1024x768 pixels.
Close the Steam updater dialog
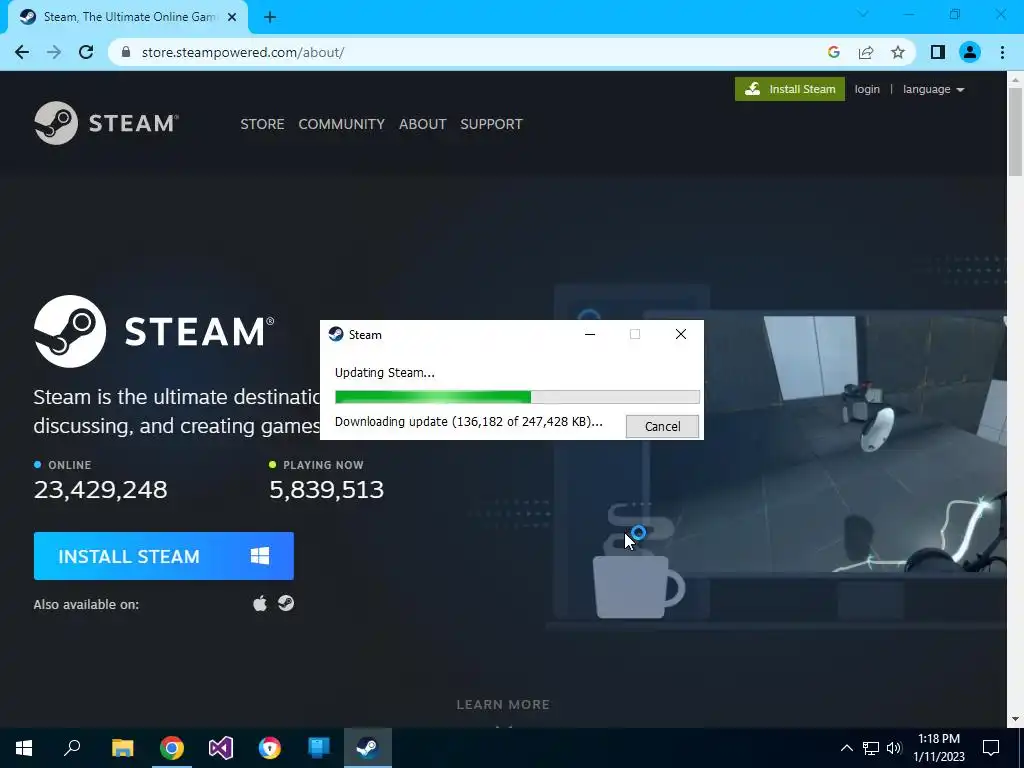click(680, 334)
